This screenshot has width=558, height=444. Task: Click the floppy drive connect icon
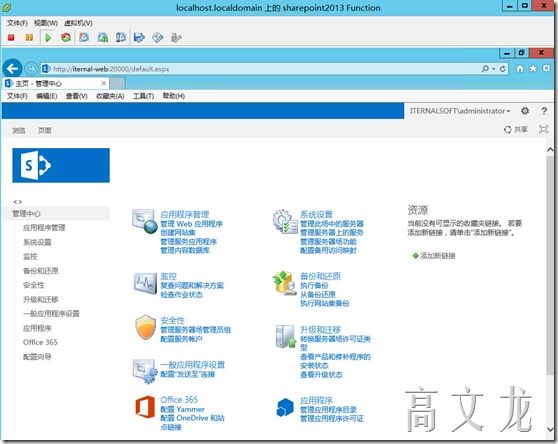pyautogui.click(x=139, y=37)
